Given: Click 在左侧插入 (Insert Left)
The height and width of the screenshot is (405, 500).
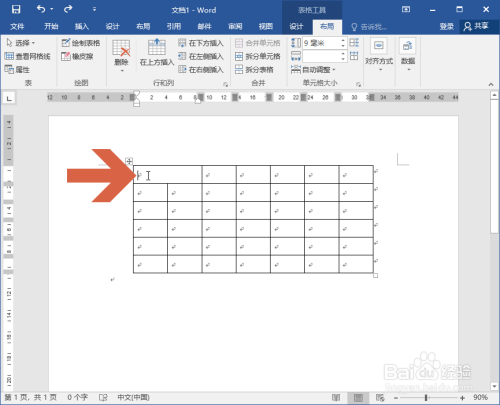Looking at the screenshot, I should coord(201,56).
